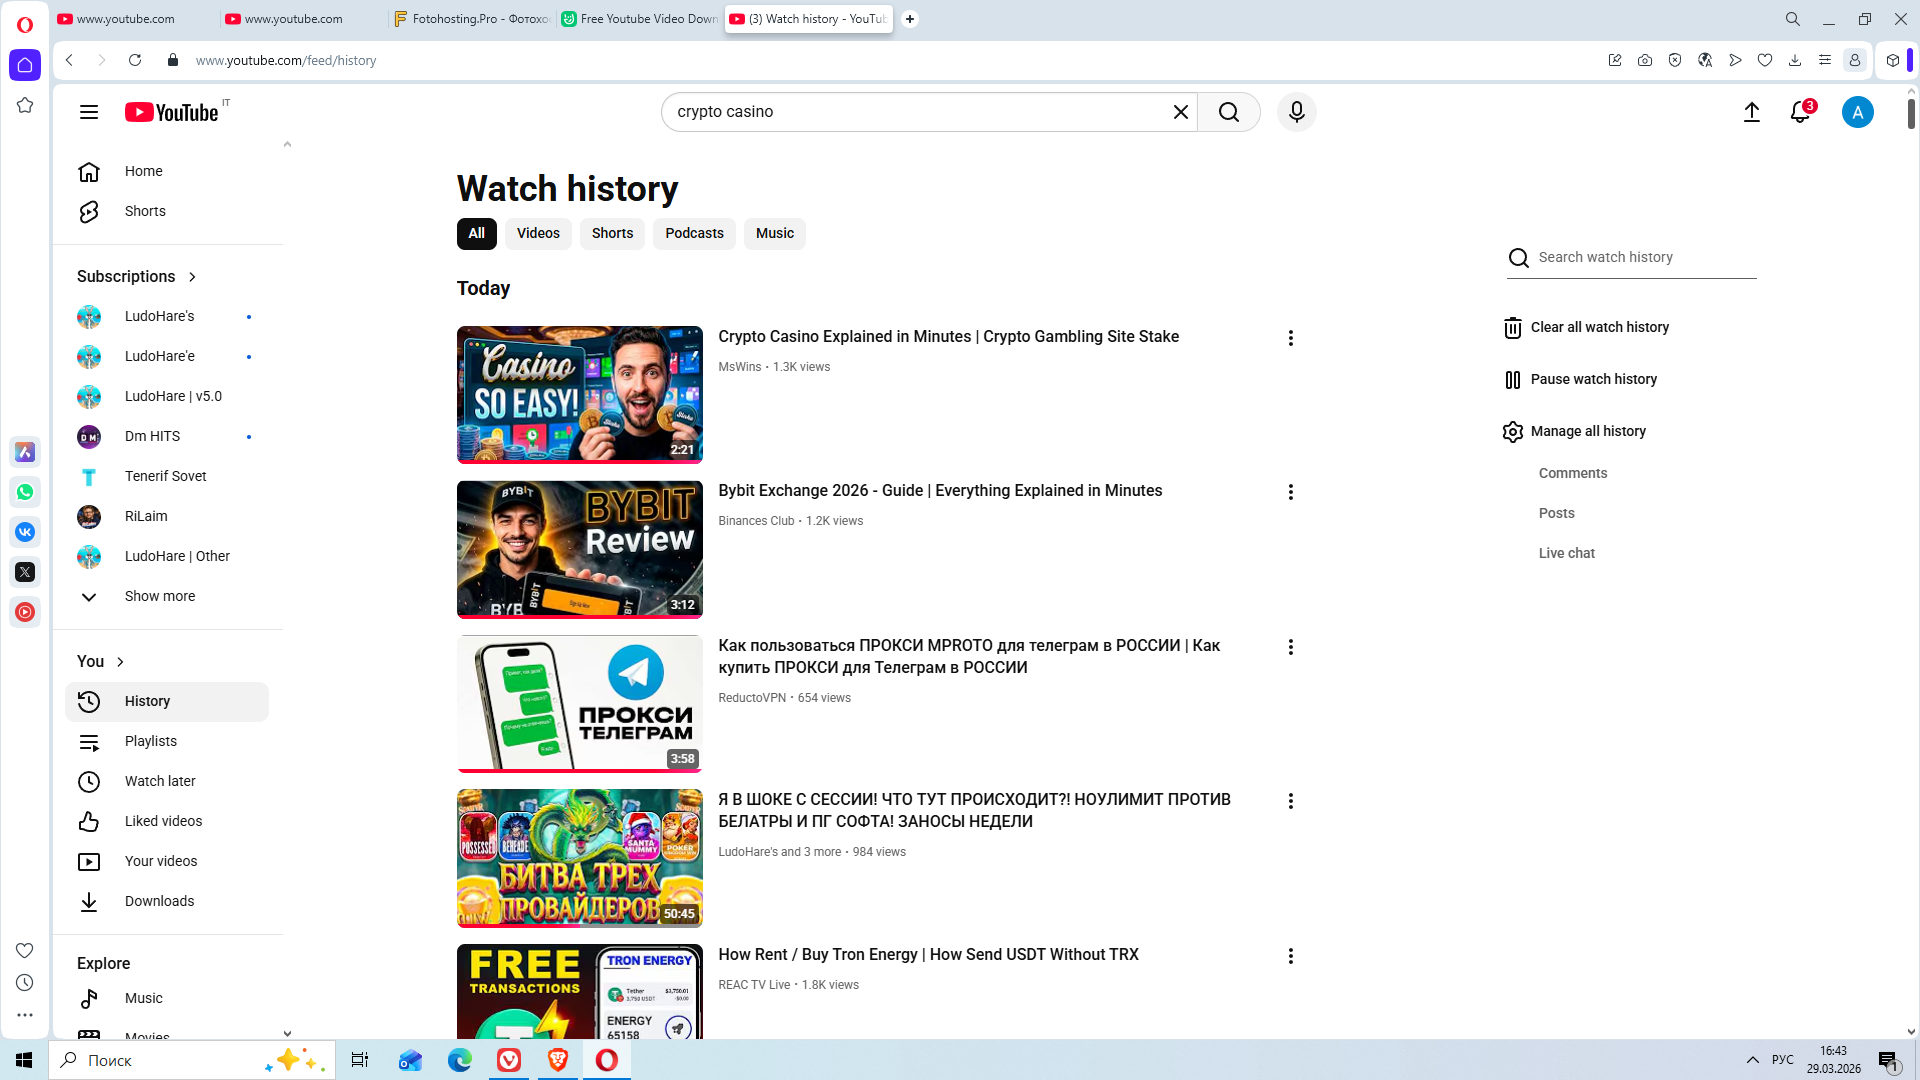Expand the You section chevron
The width and height of the screenshot is (1920, 1080).
coord(120,662)
